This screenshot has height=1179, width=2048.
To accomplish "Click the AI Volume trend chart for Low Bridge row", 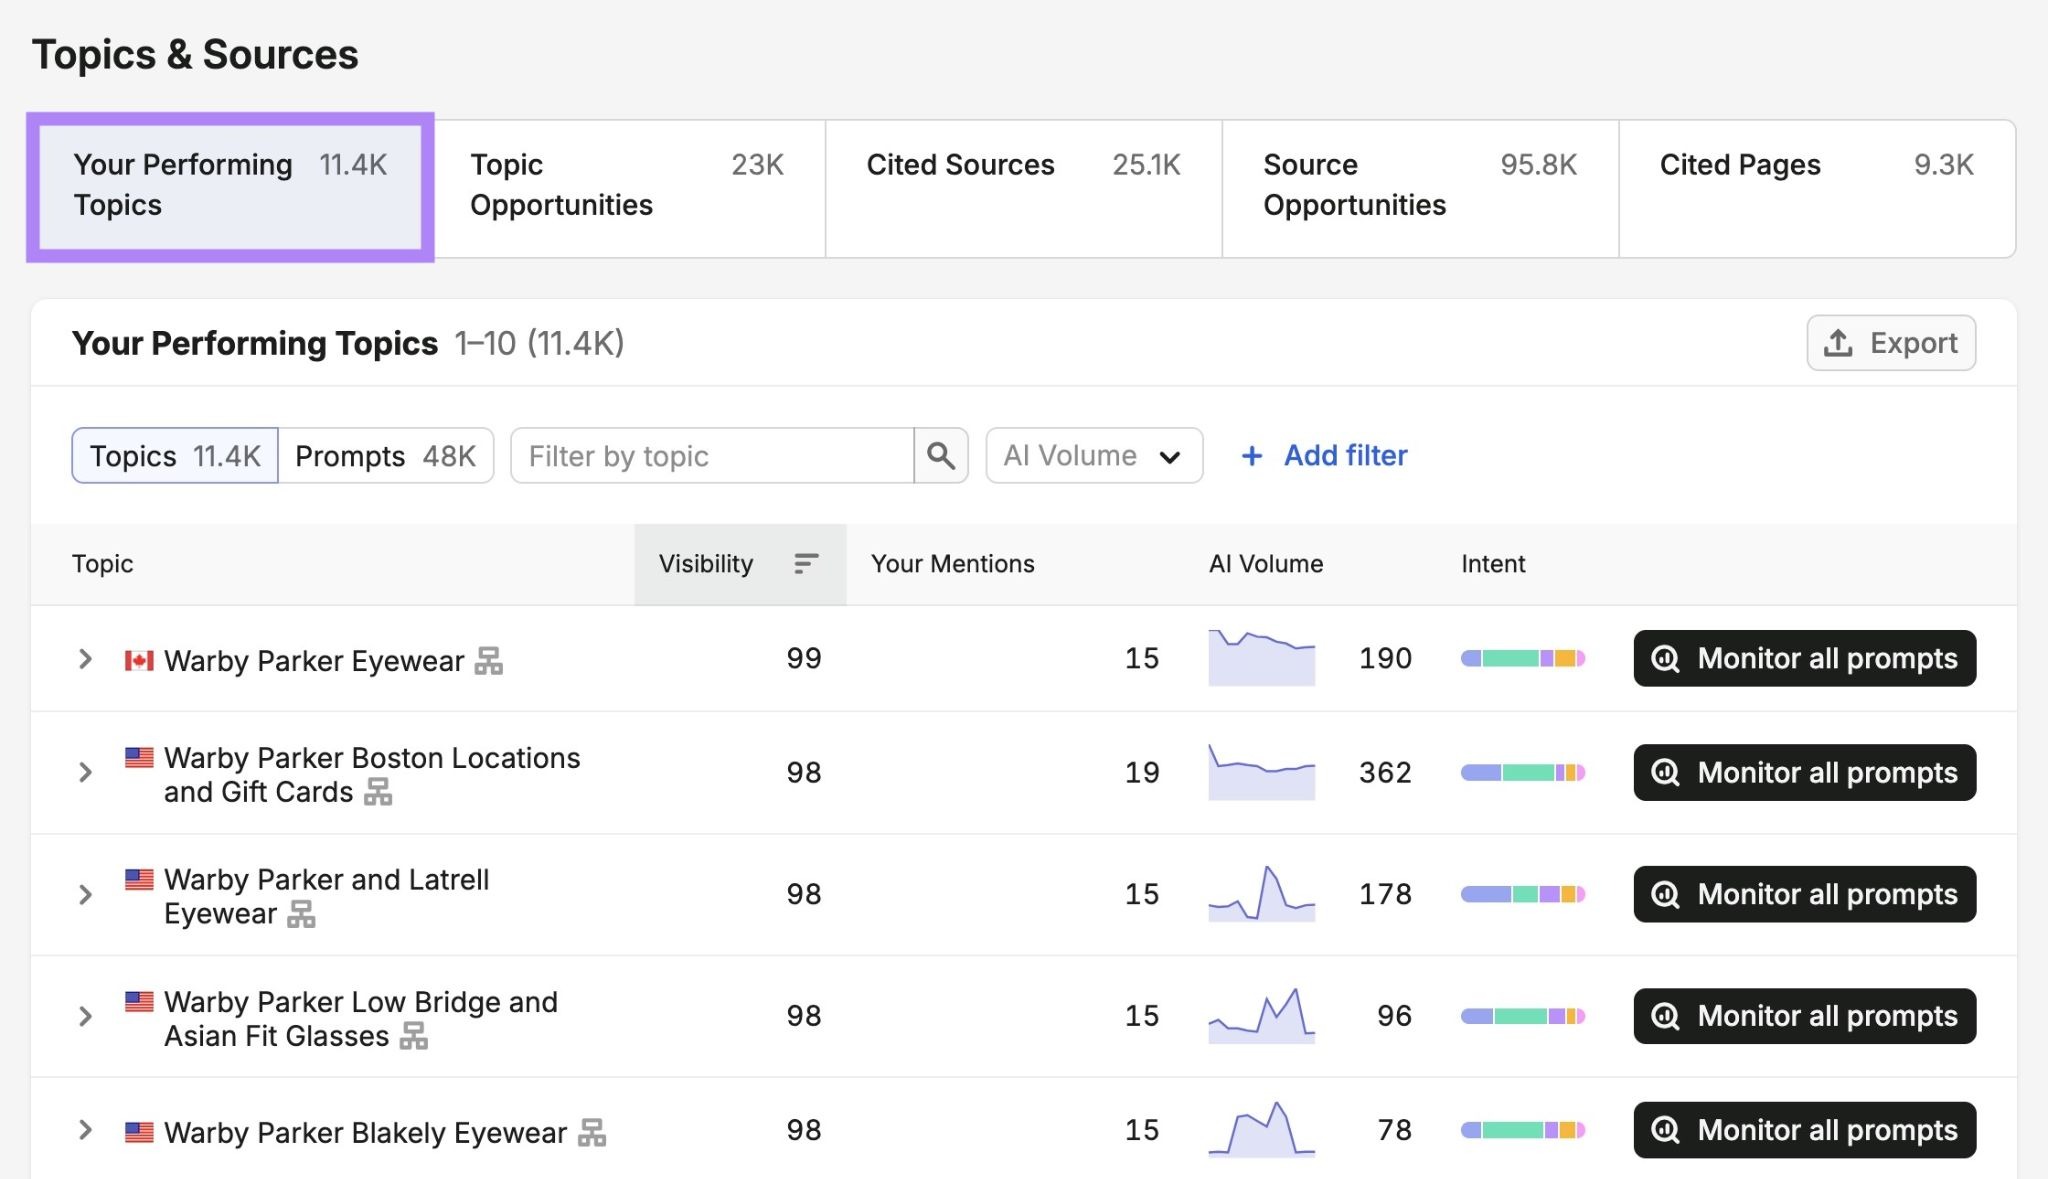I will 1262,1015.
